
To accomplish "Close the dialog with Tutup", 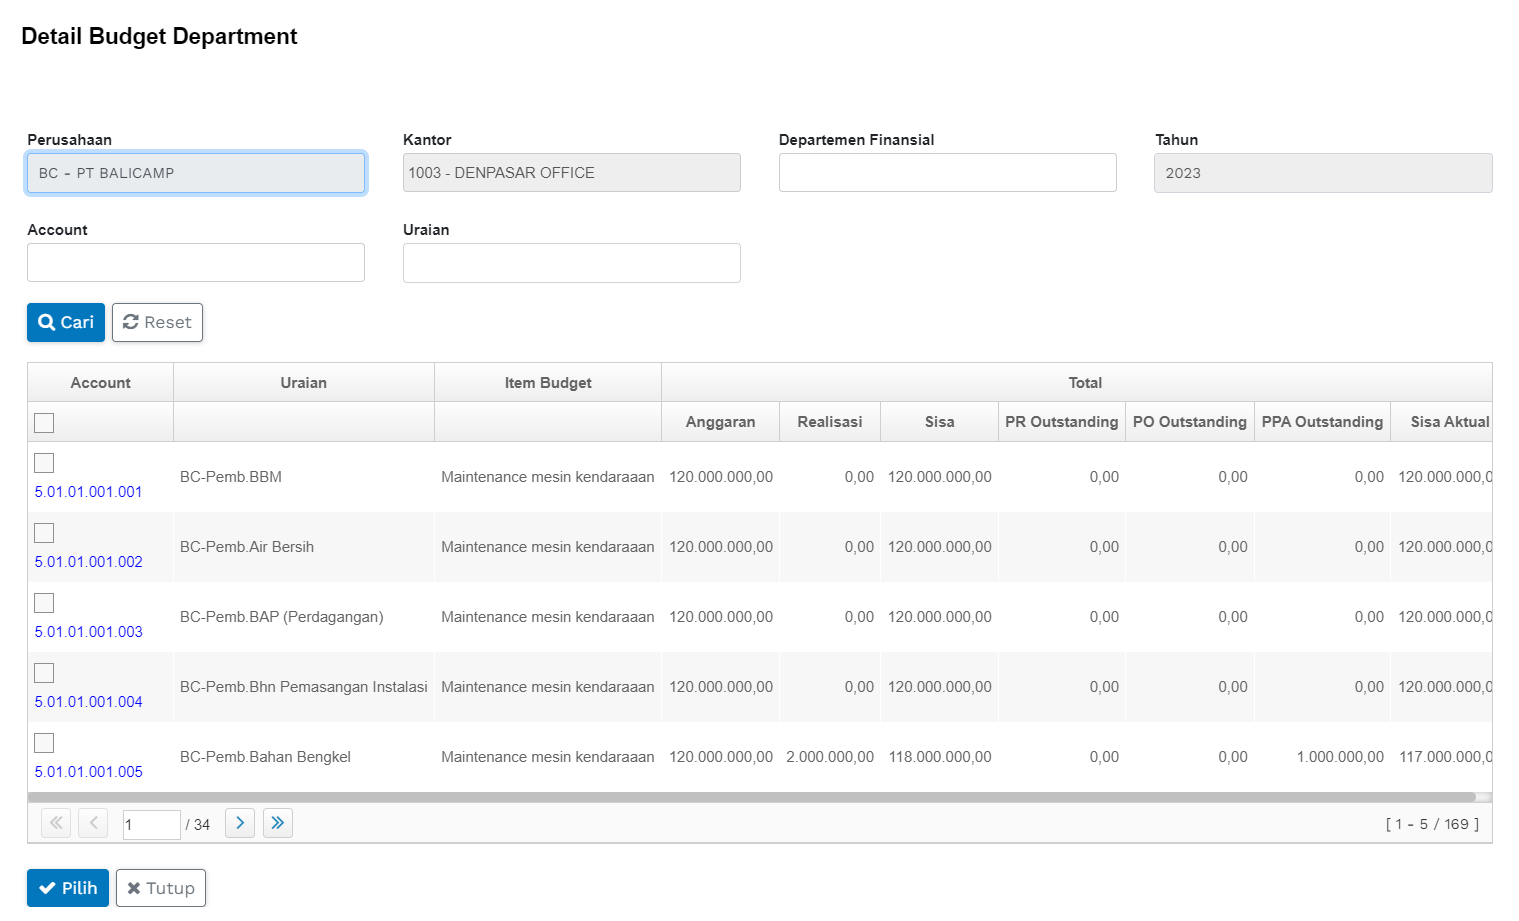I will click(161, 888).
